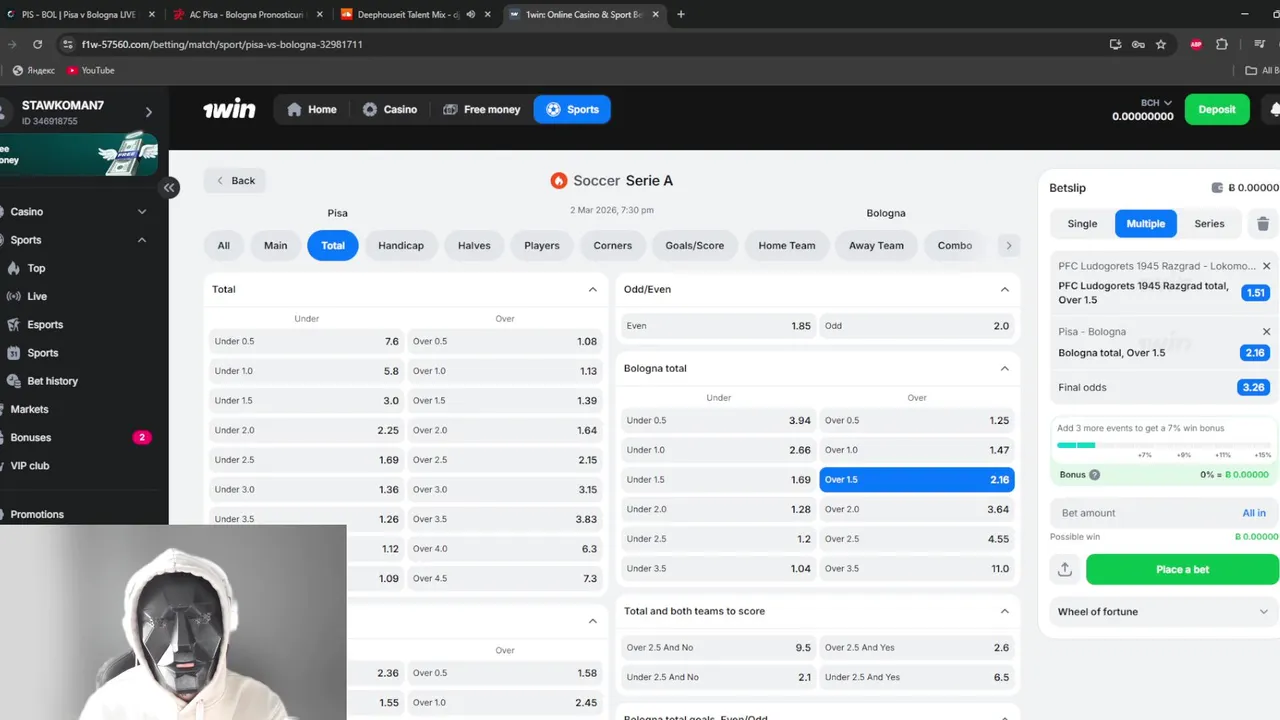Collapse the left sidebar with double-chevron icon

pos(169,187)
